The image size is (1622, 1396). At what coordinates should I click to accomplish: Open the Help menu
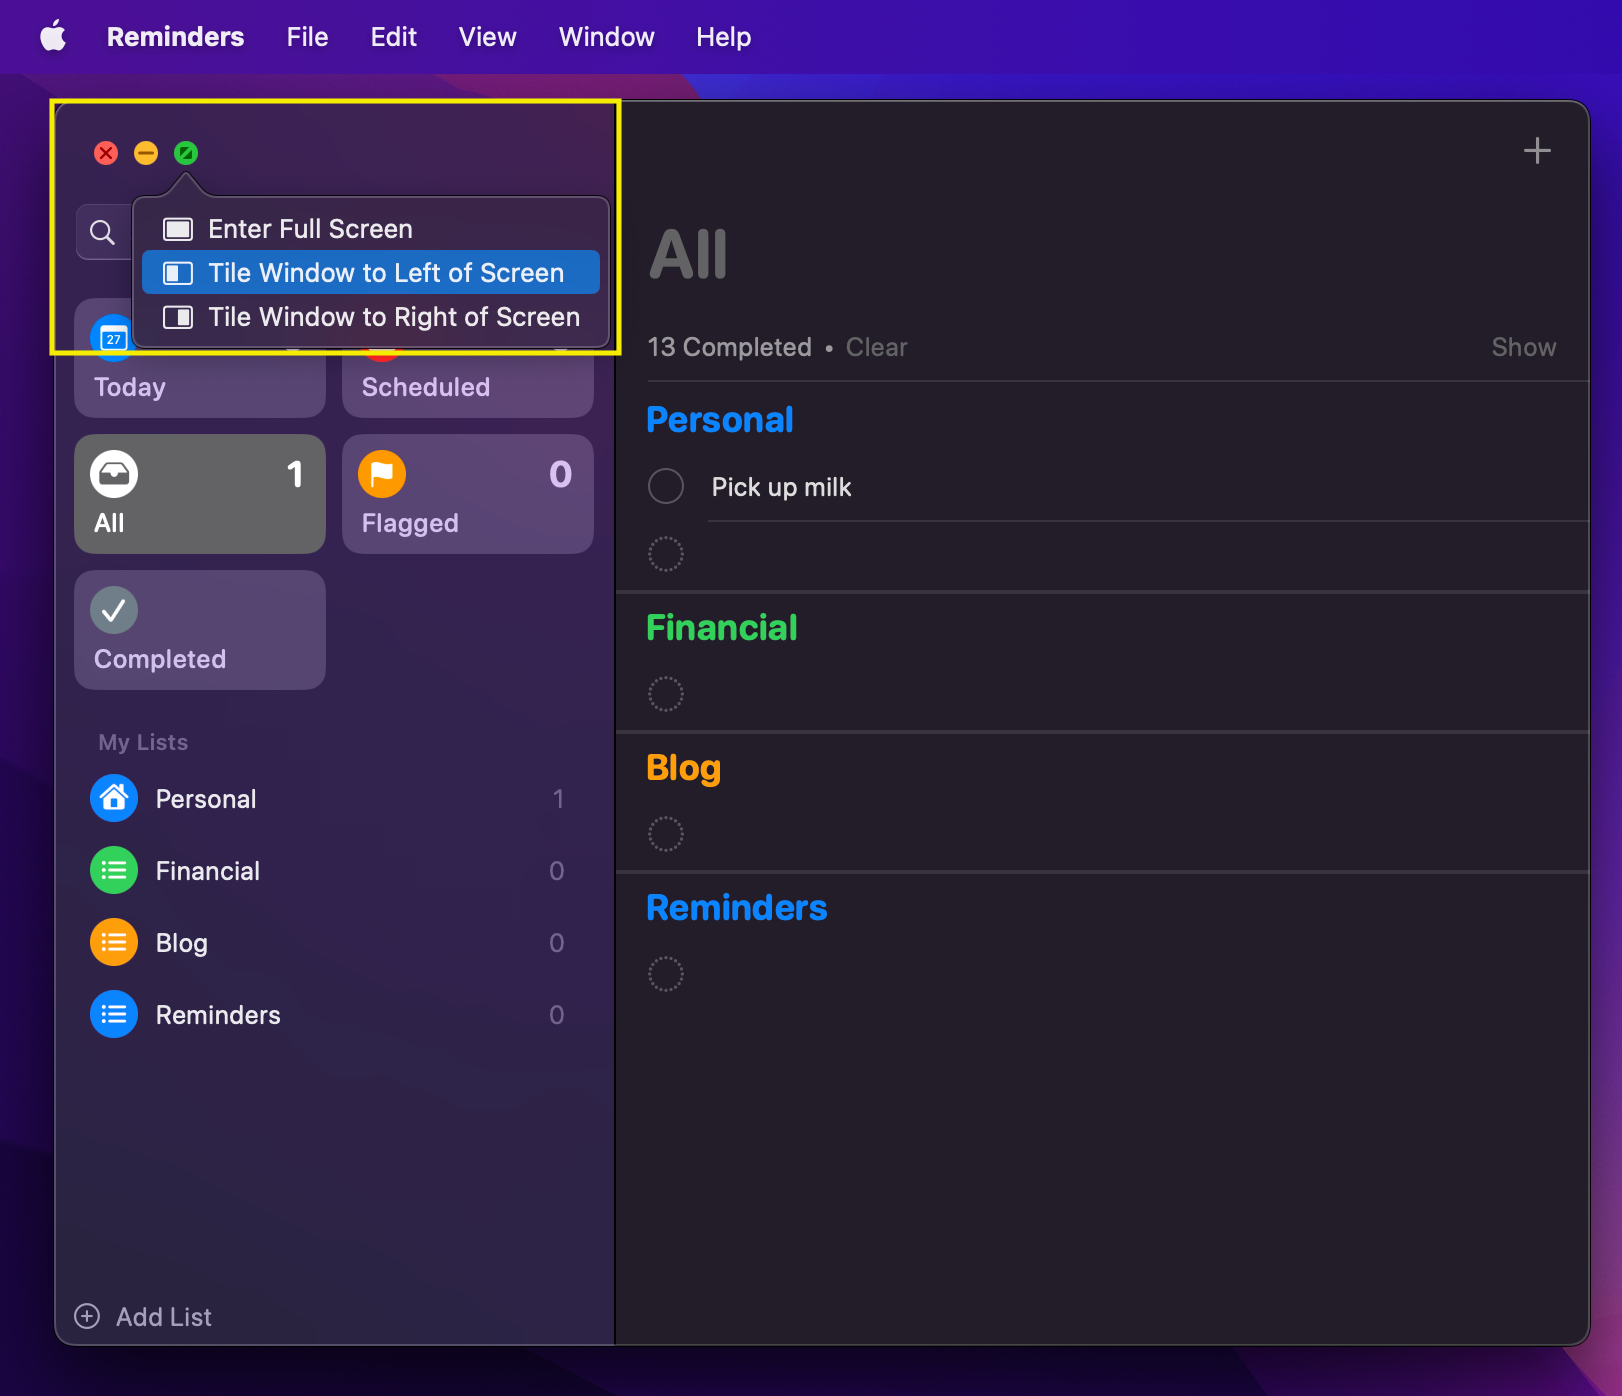(x=723, y=37)
